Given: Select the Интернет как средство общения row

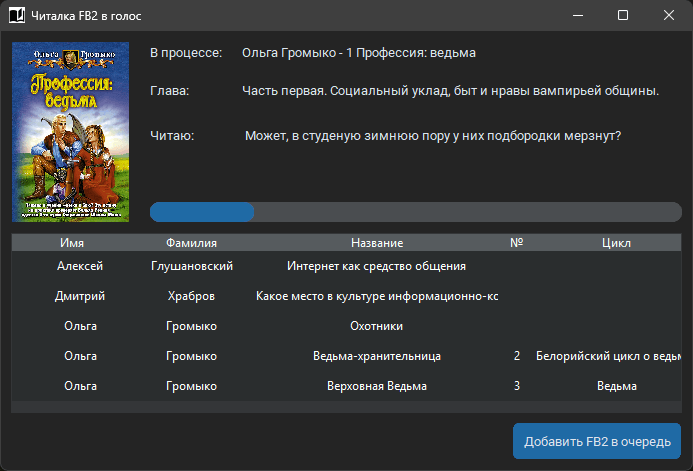Looking at the screenshot, I should (x=376, y=266).
